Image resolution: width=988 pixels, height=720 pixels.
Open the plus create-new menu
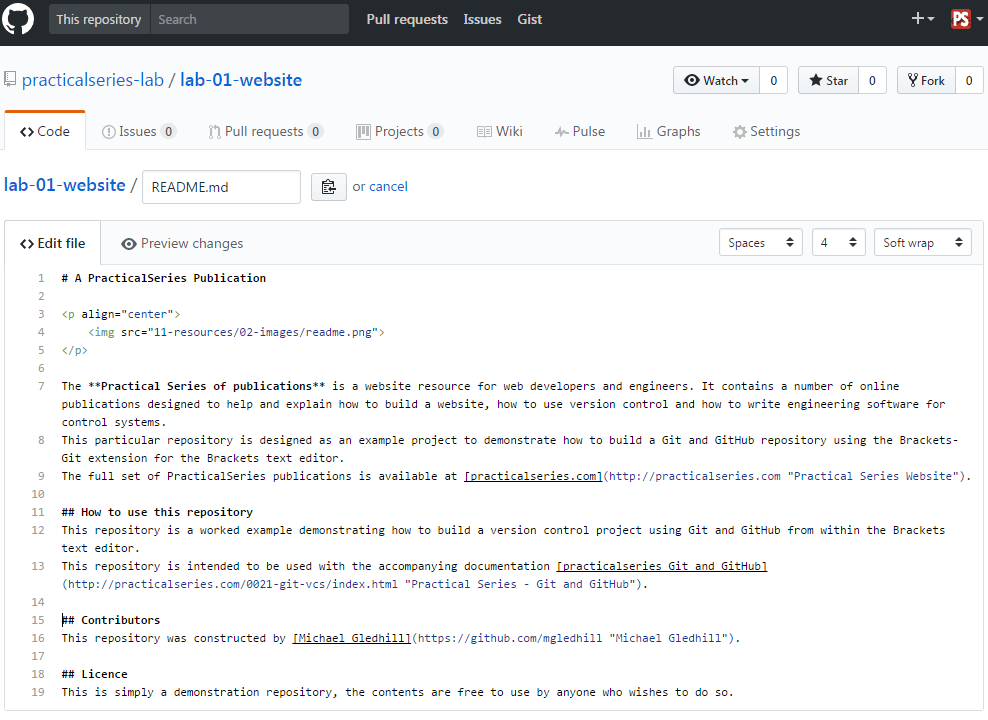[922, 19]
